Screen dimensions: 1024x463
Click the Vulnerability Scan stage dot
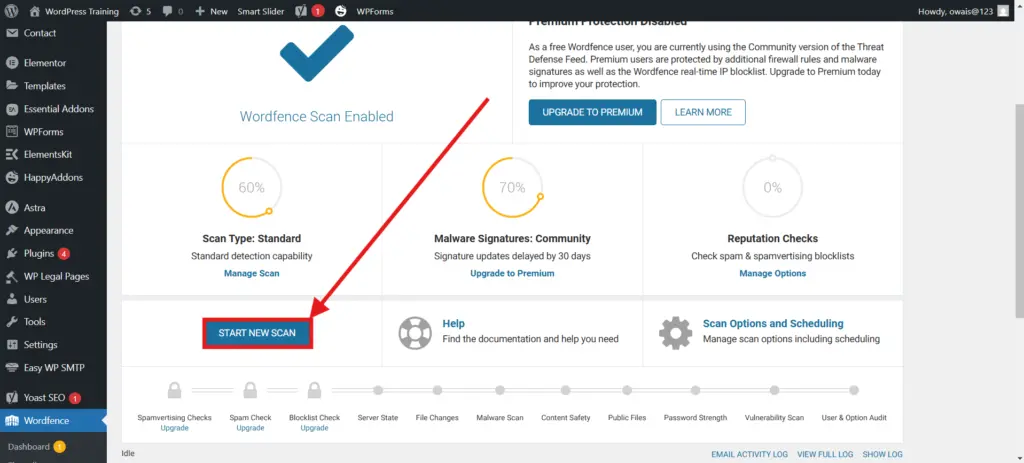tap(774, 391)
